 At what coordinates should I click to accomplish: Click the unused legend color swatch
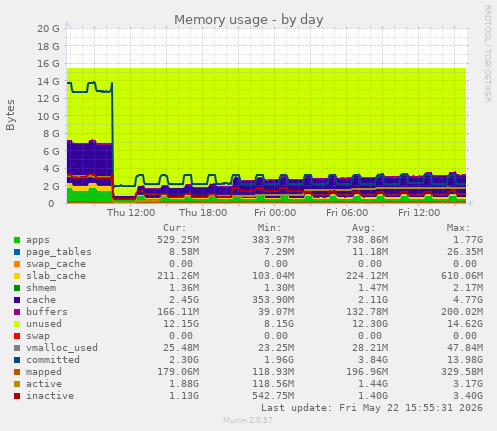(17, 324)
